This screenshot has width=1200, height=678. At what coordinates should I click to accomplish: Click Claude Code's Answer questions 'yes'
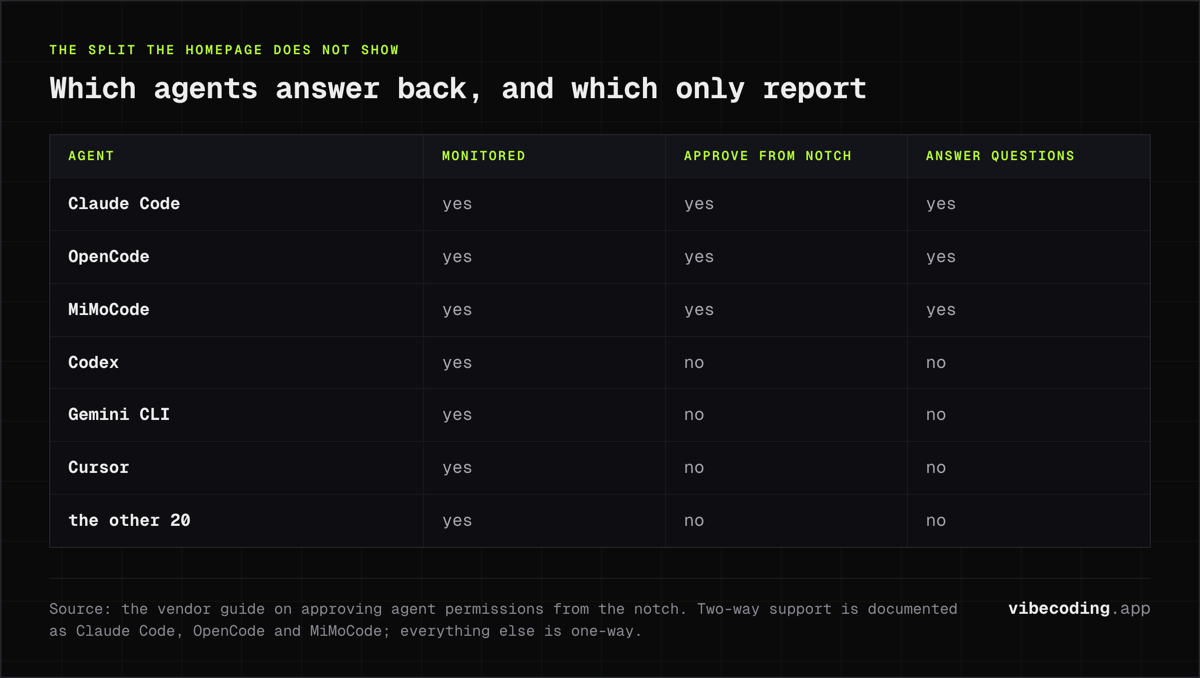[941, 205]
